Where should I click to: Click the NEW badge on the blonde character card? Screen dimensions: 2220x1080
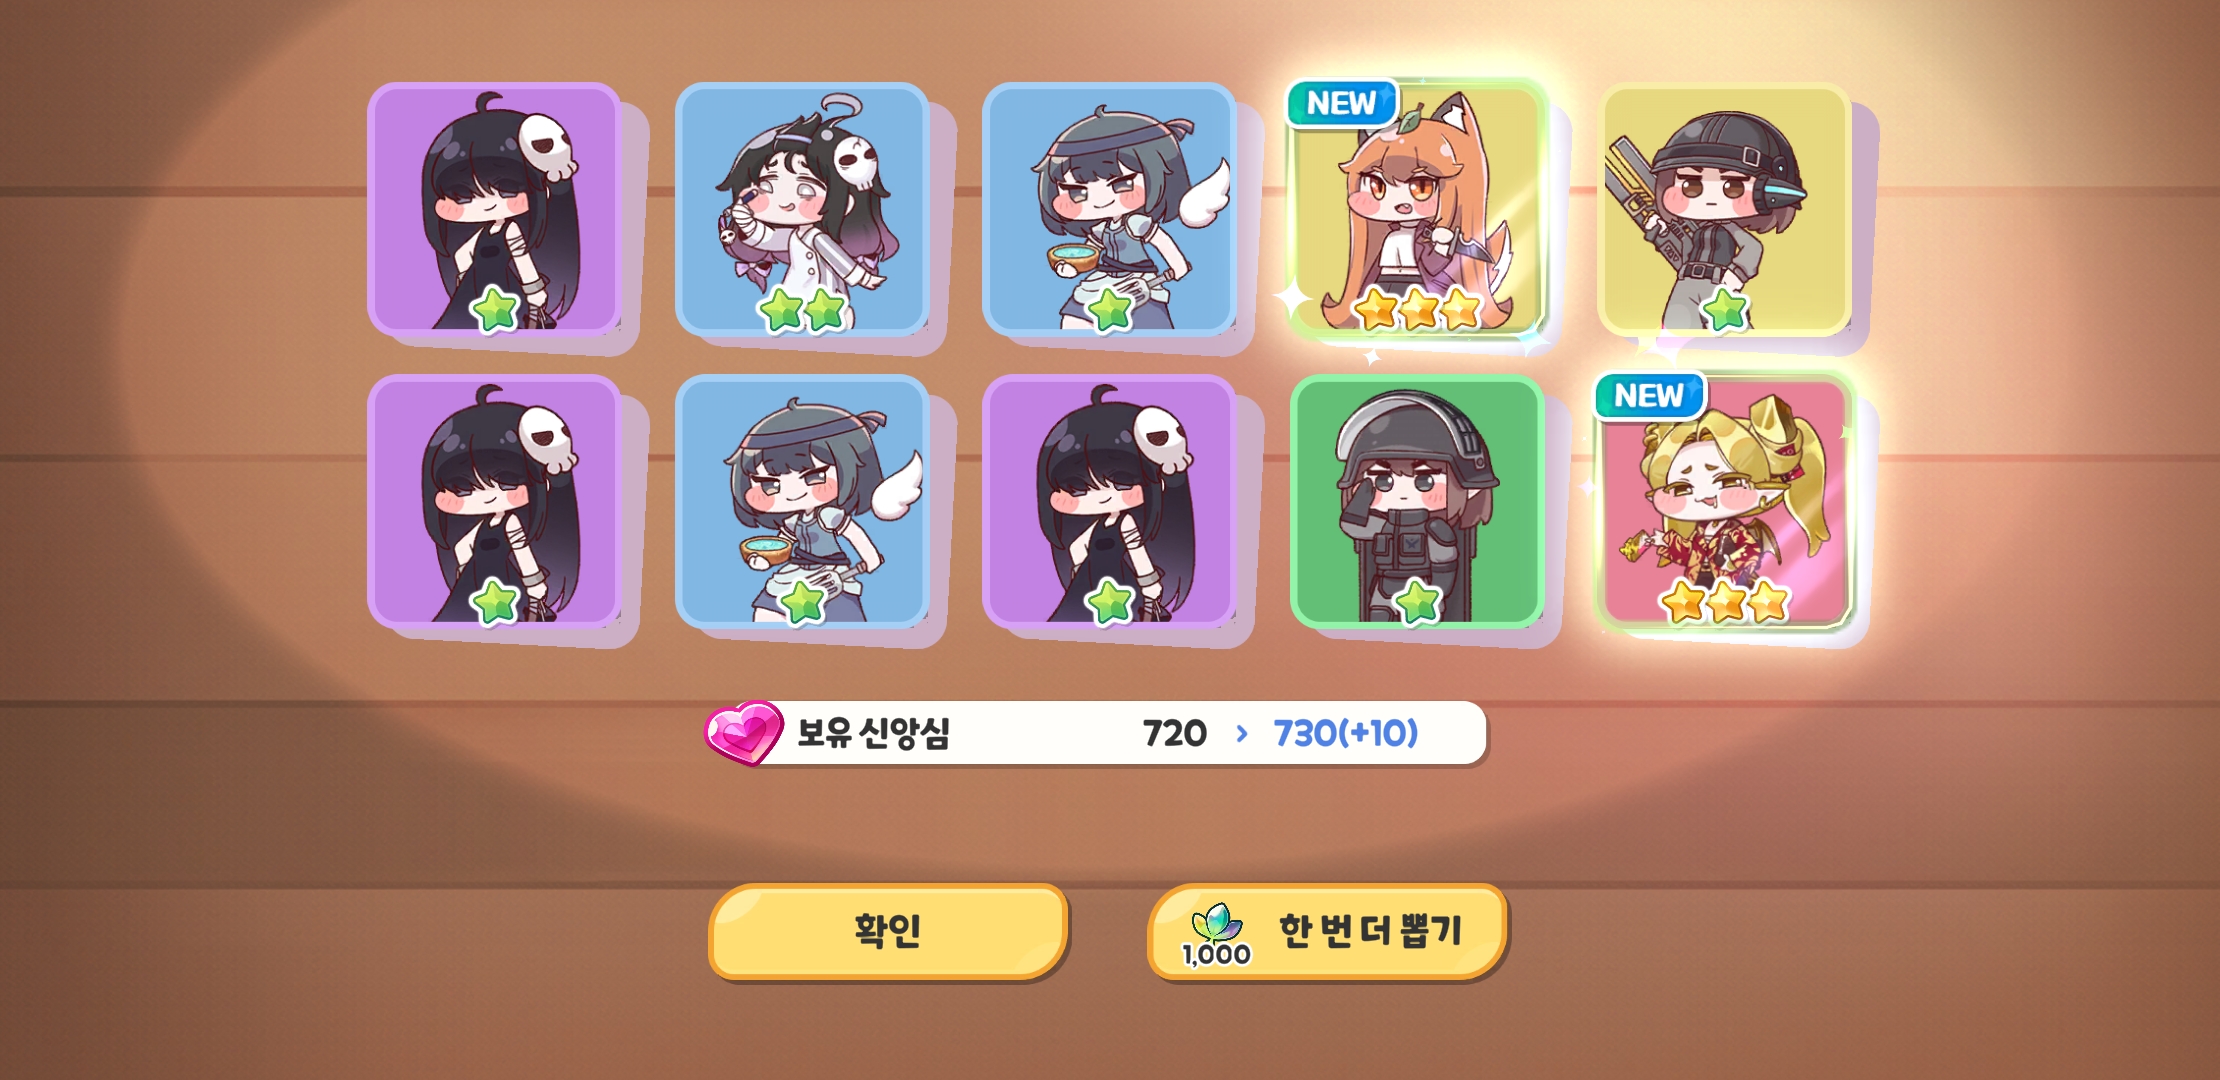[1650, 396]
